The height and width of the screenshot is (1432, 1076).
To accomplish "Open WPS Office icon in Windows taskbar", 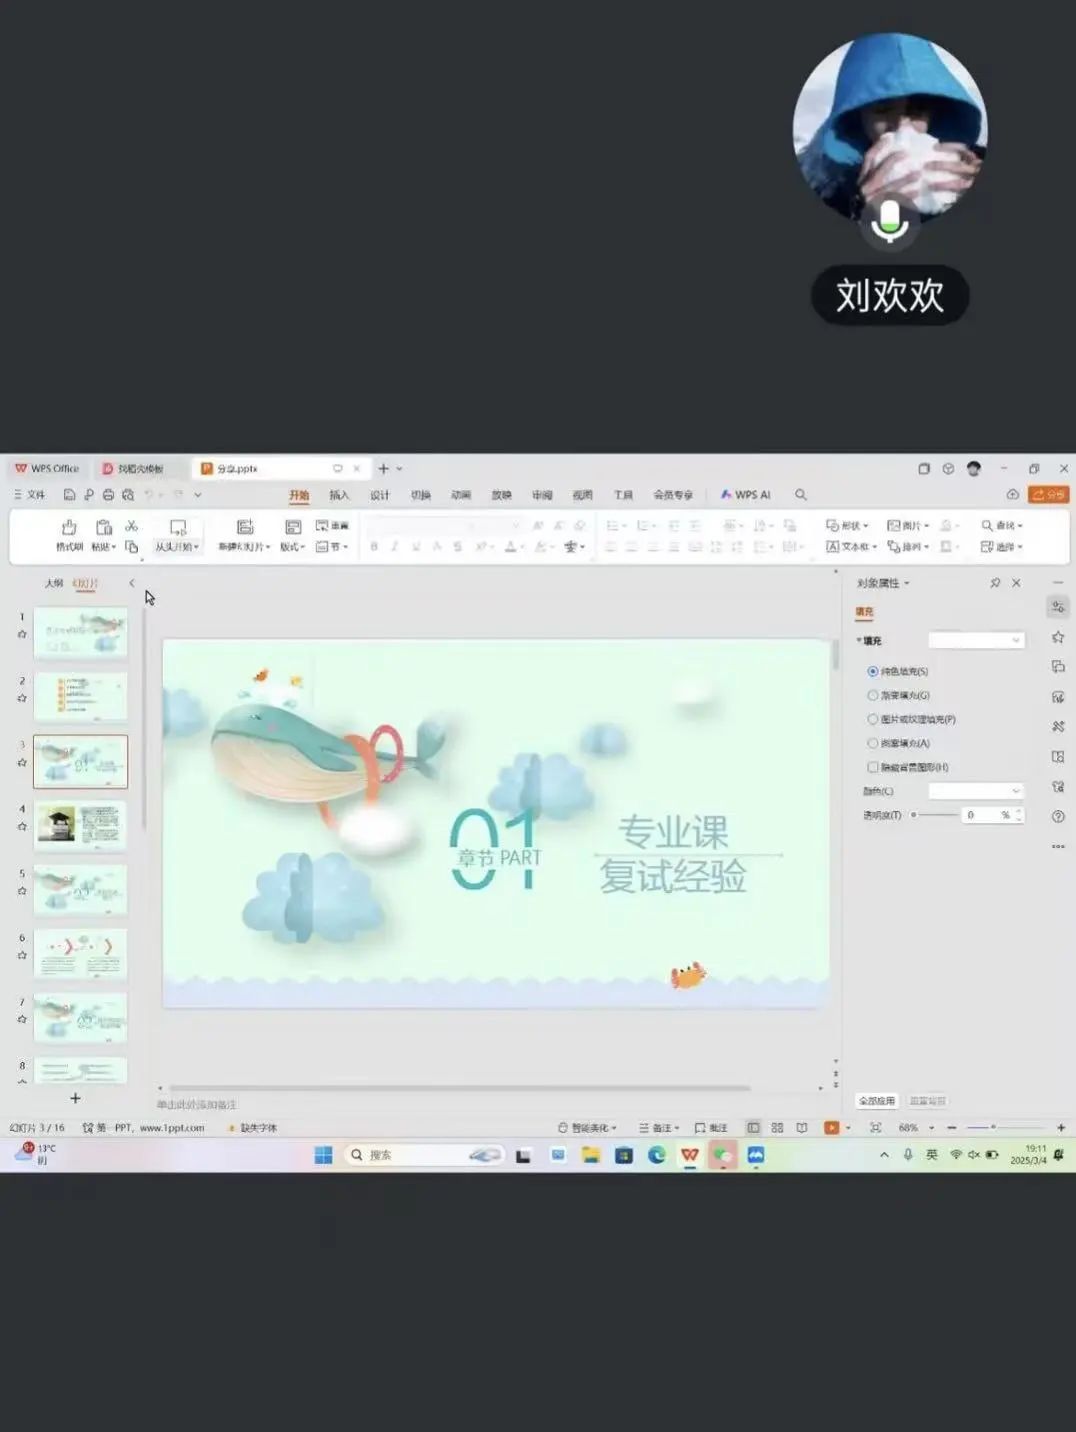I will 690,1155.
